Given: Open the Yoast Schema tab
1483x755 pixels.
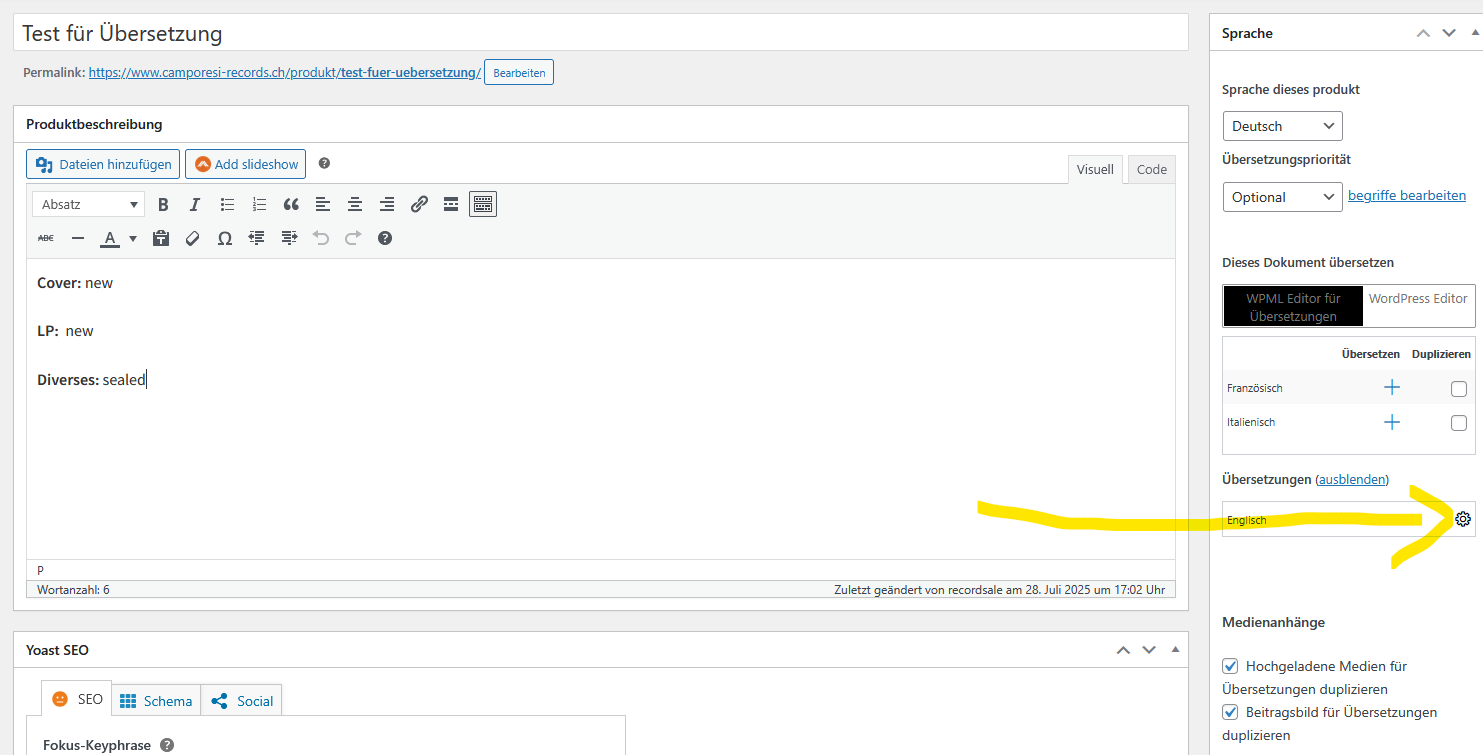Looking at the screenshot, I should tap(156, 700).
